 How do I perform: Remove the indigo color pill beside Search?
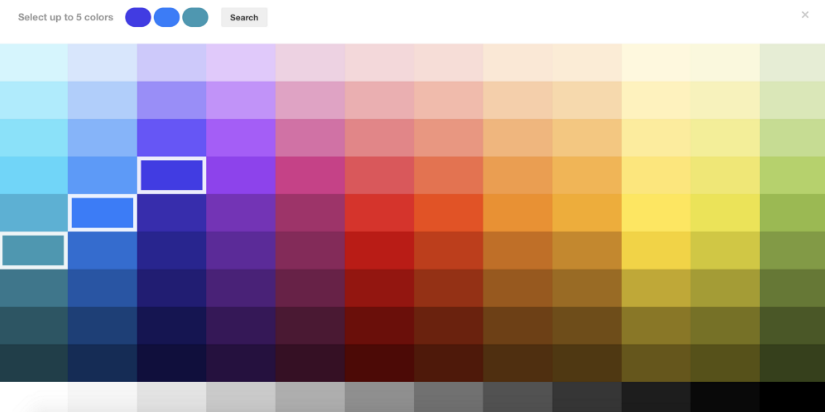(x=138, y=17)
